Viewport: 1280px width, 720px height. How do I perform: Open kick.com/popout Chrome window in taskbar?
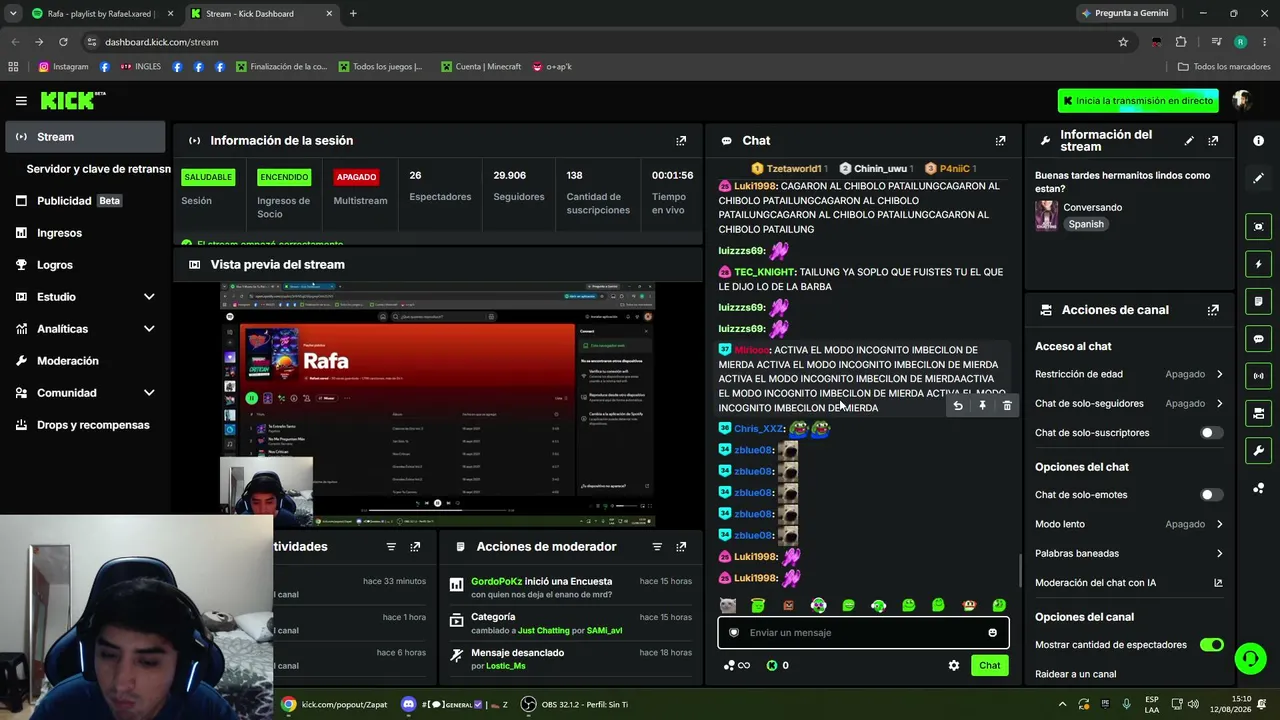335,704
